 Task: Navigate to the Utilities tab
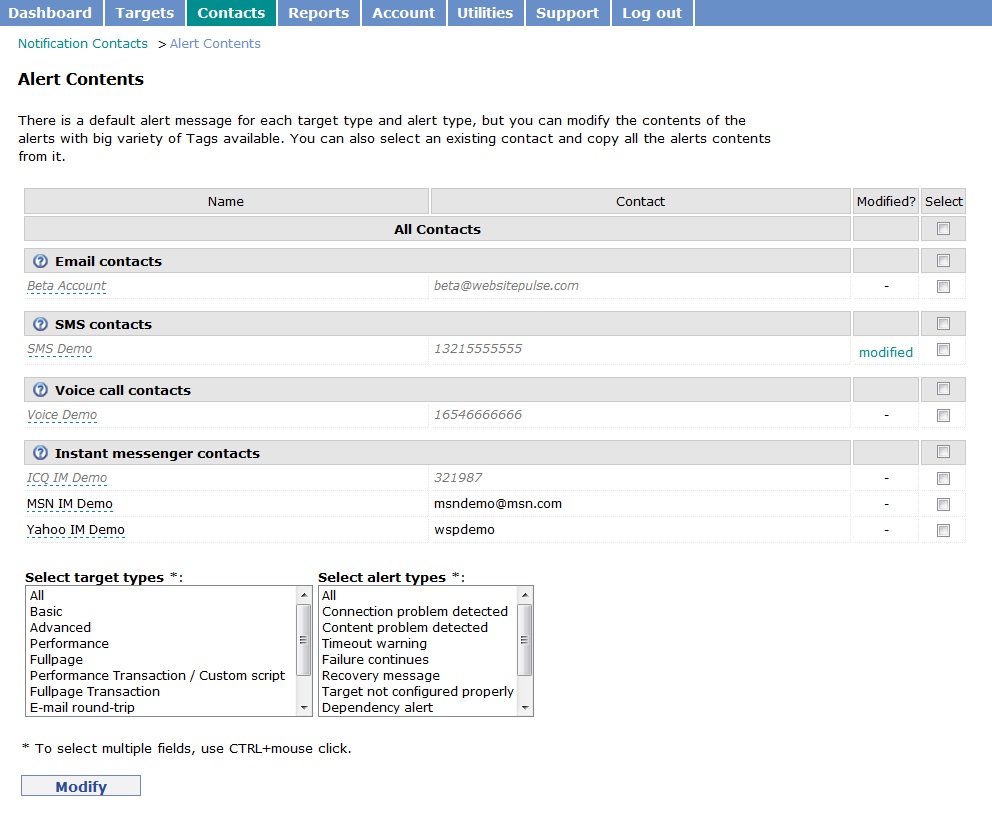[485, 13]
